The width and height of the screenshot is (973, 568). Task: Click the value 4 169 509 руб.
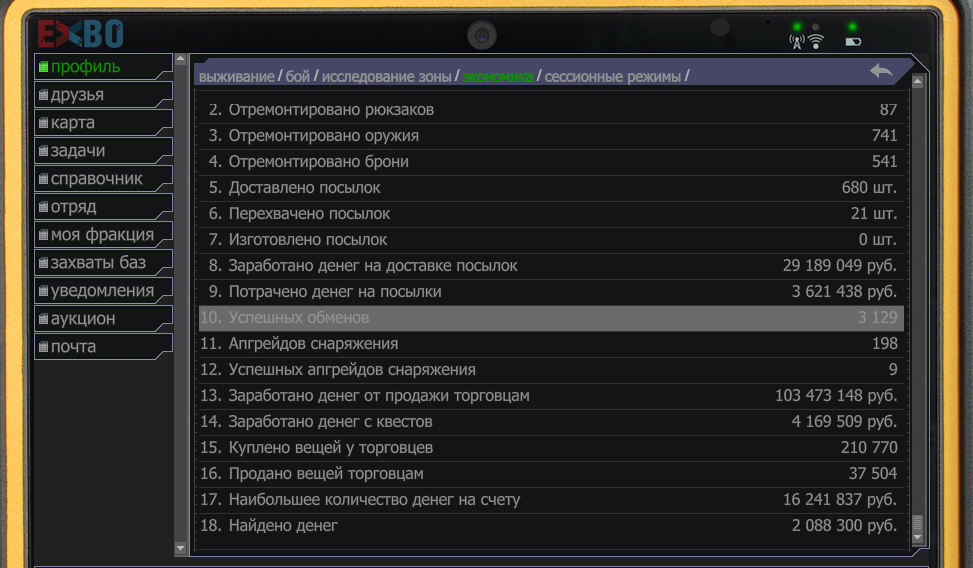(844, 421)
